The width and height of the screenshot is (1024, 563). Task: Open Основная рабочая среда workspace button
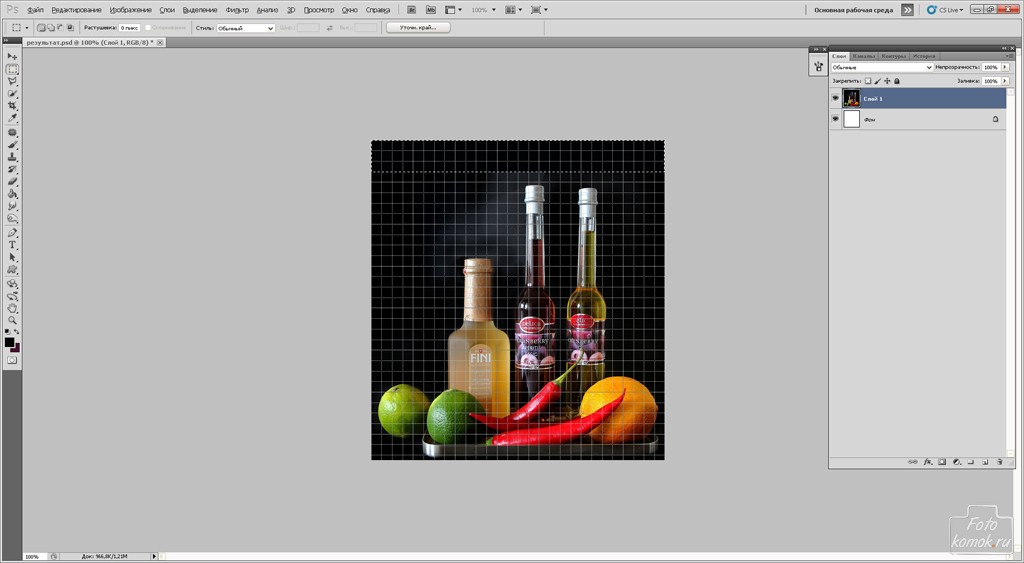(x=855, y=9)
